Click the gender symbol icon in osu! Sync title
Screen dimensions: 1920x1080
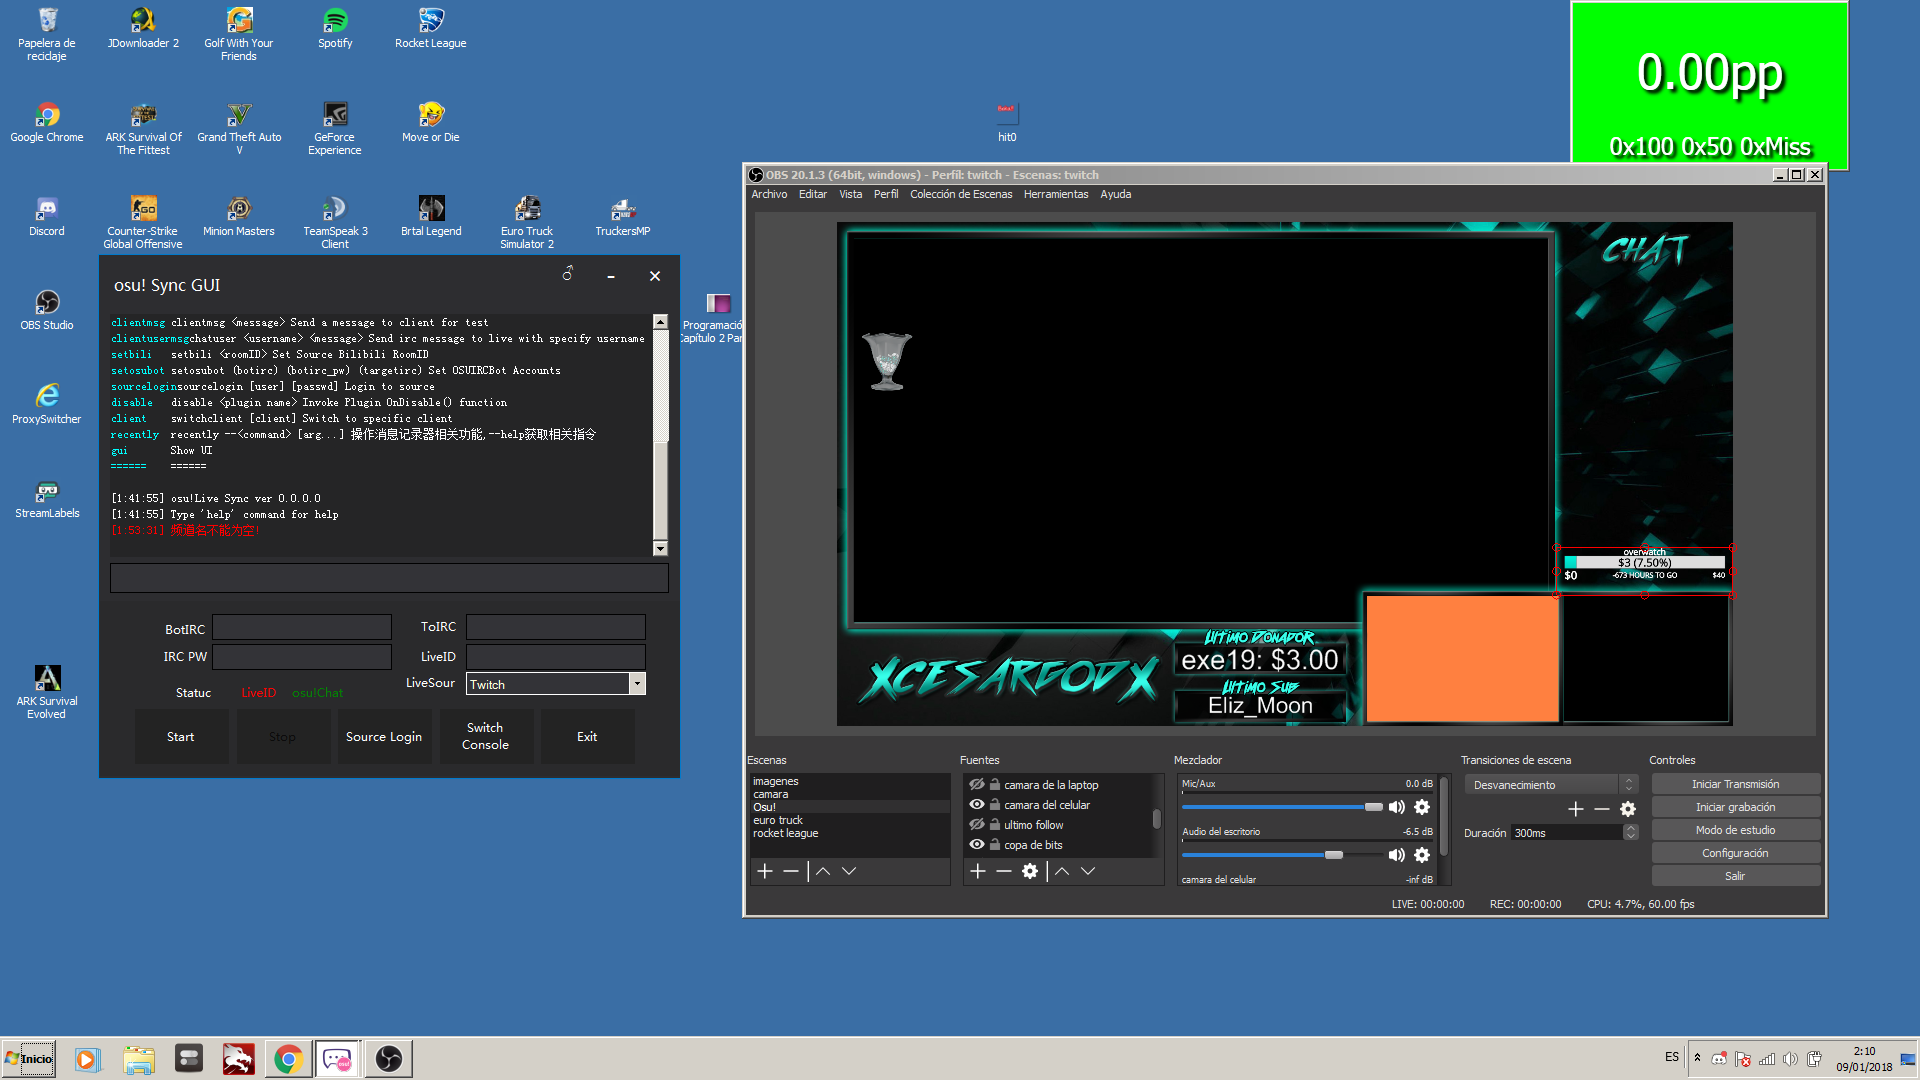point(568,273)
